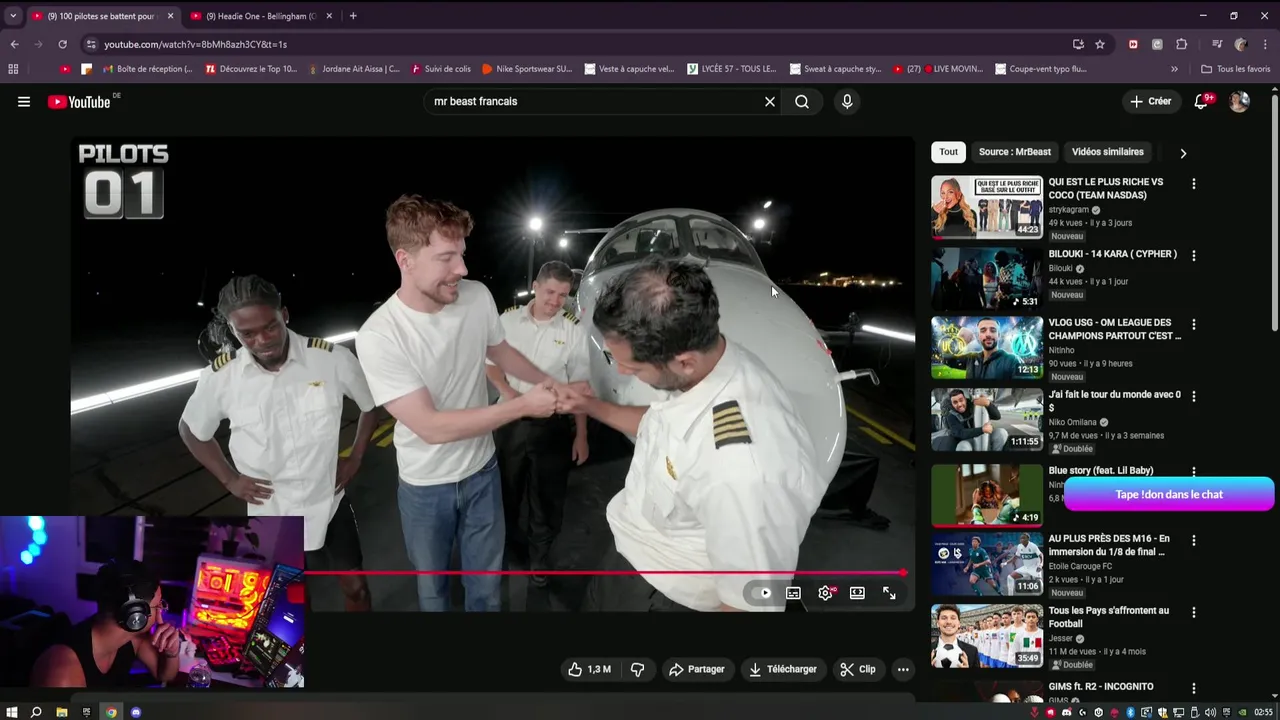1280x720 pixels.
Task: Open Boîte de réception bookmark
Action: [x=147, y=69]
